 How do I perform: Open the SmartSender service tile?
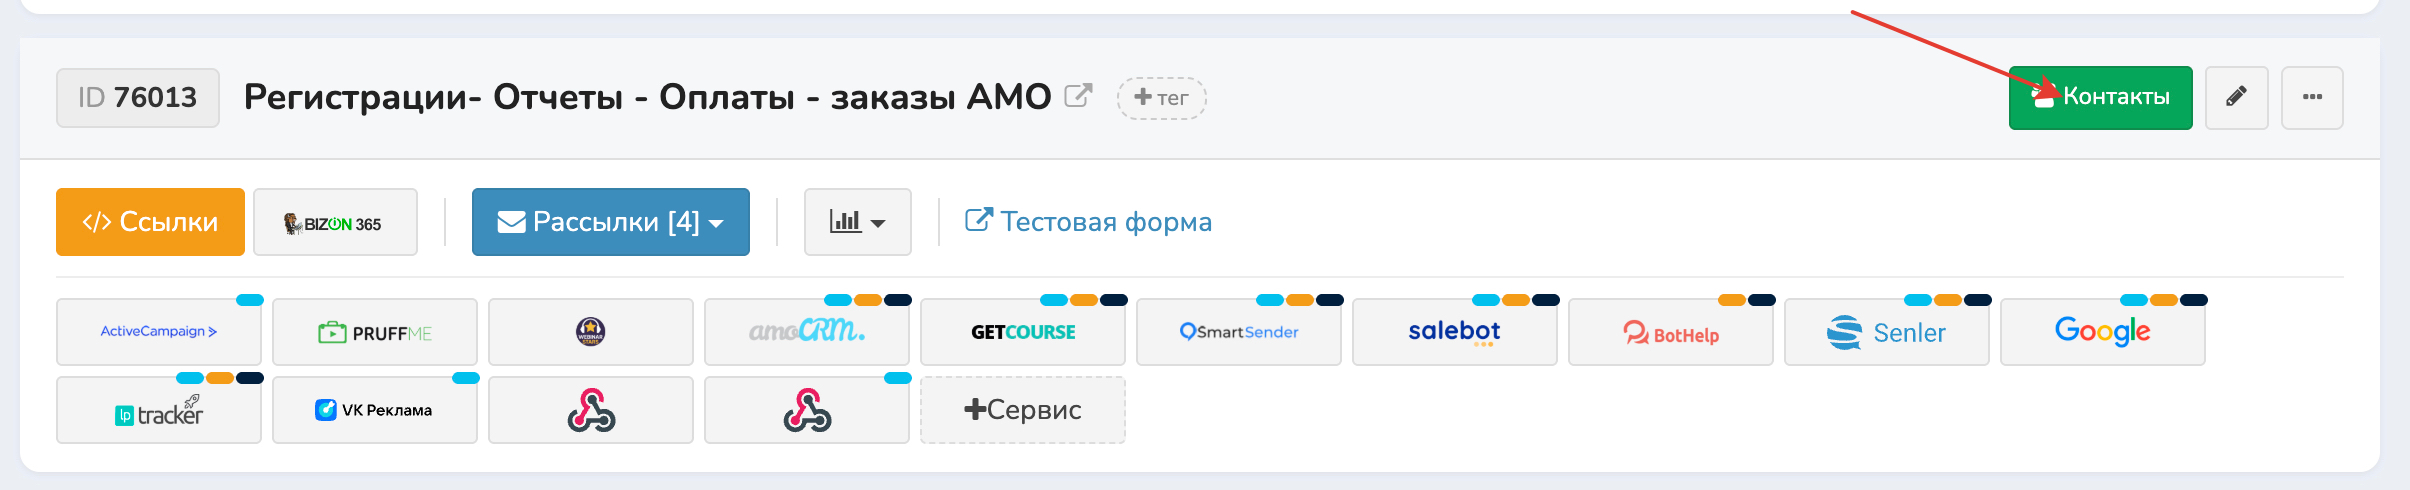[1239, 332]
